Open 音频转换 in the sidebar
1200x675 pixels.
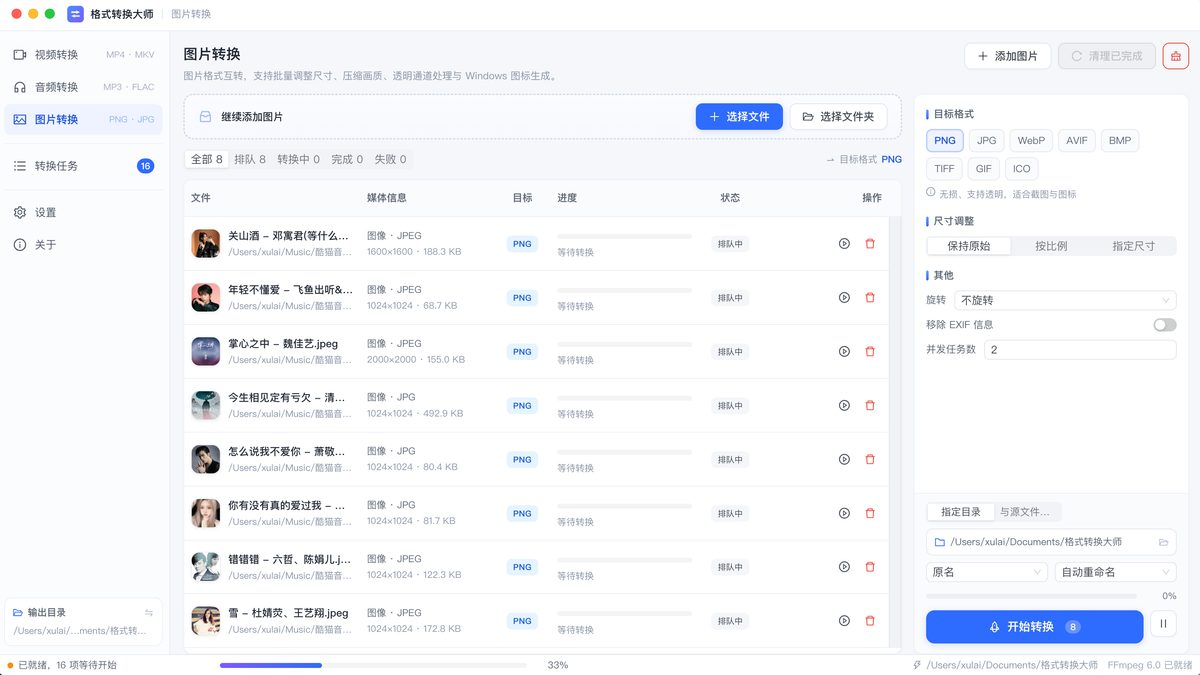84,87
